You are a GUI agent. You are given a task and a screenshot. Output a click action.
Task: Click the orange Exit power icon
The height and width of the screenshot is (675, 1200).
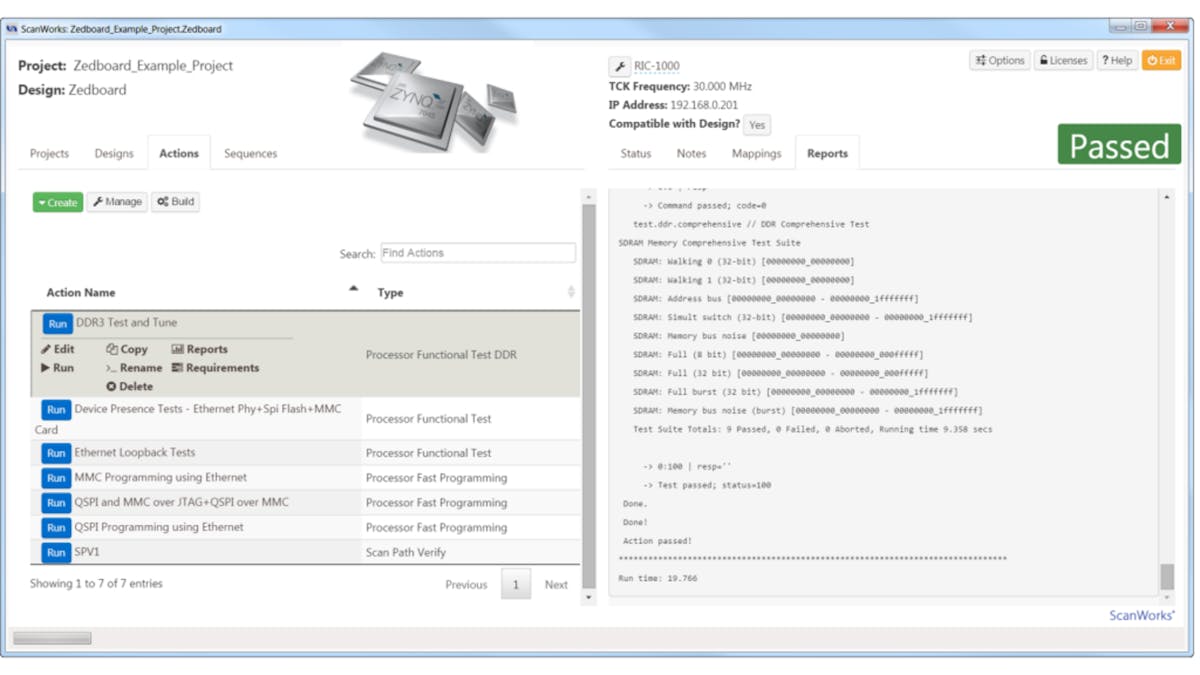pos(1152,60)
